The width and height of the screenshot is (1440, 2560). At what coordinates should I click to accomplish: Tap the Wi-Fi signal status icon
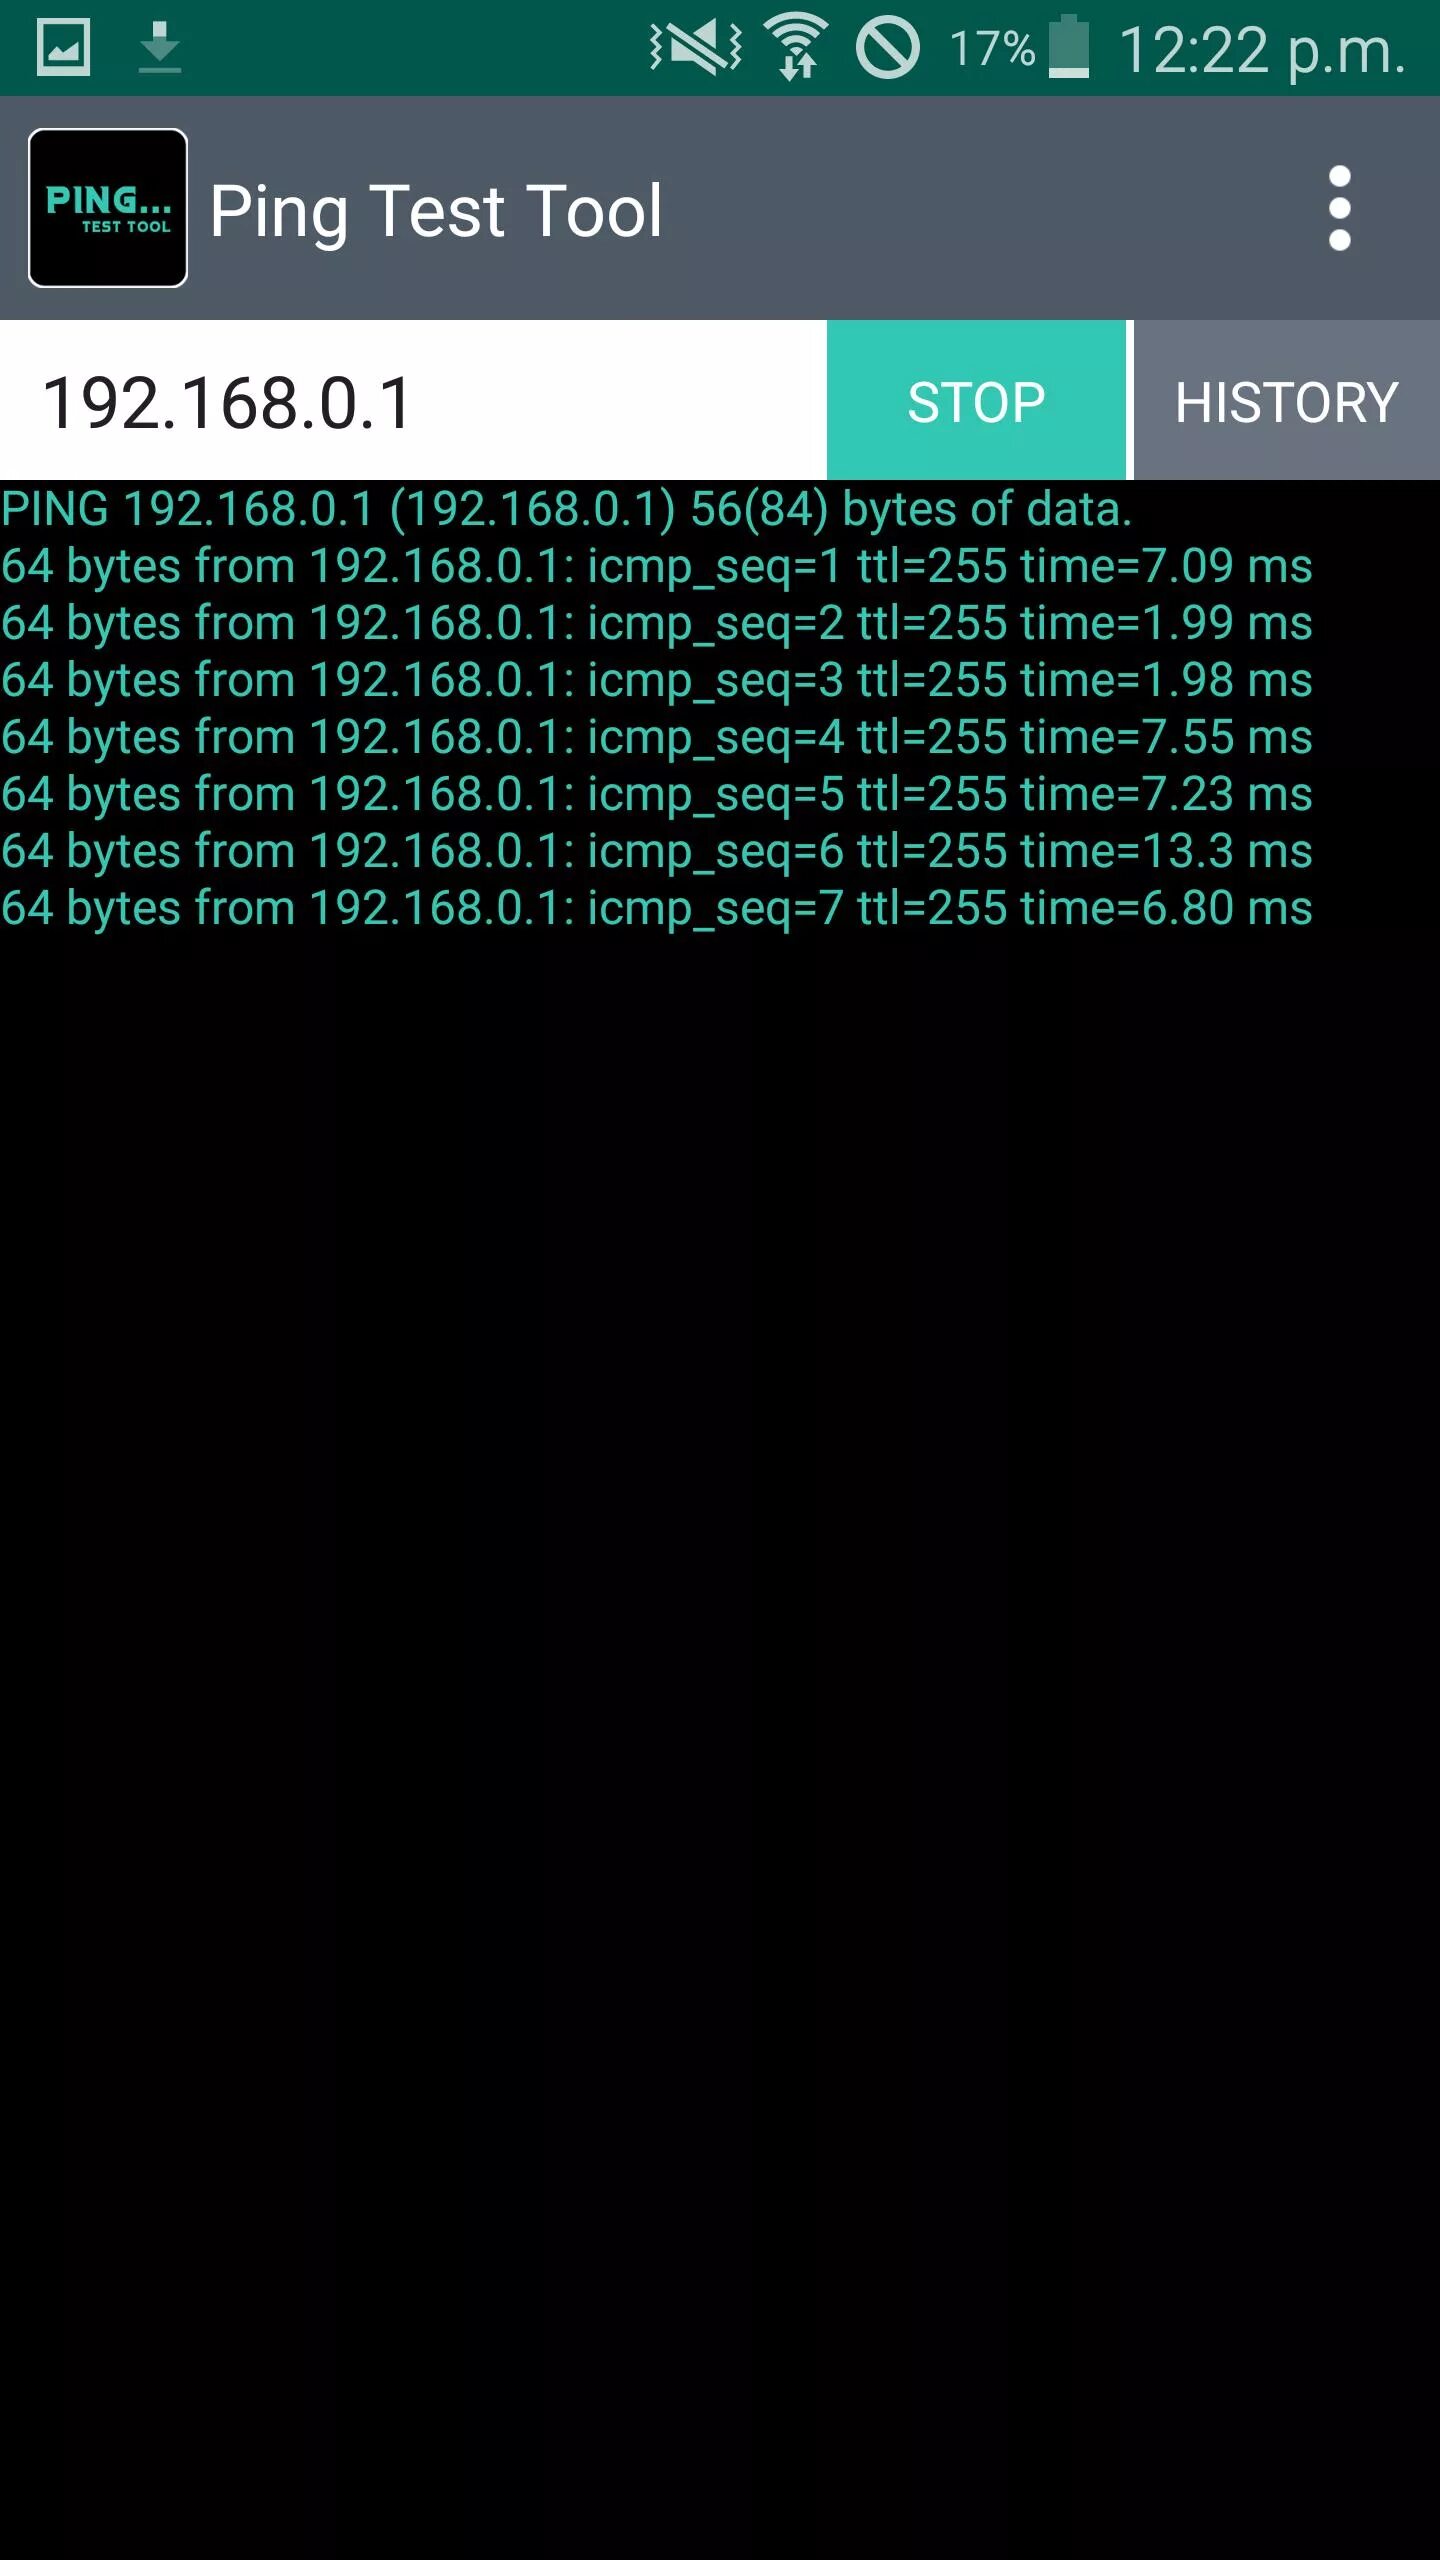click(797, 47)
